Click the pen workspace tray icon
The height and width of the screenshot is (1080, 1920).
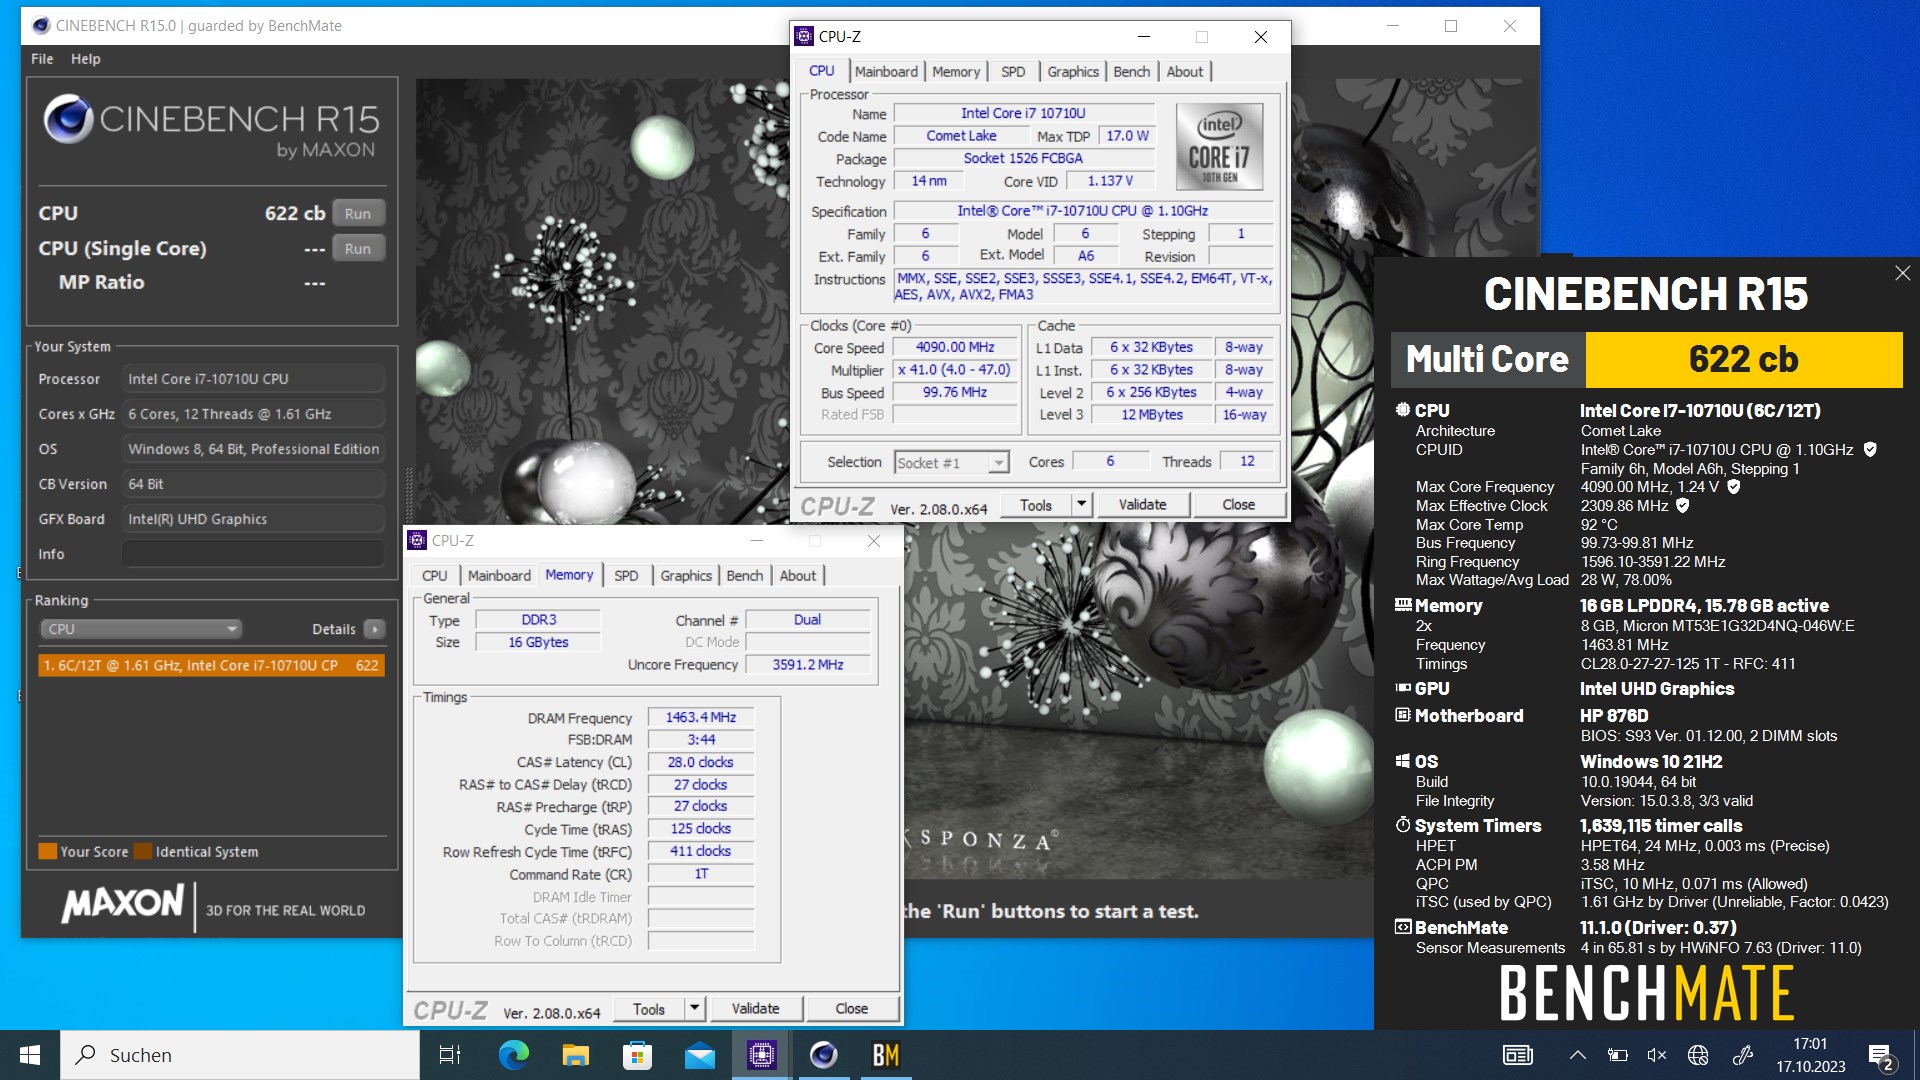(1743, 1055)
